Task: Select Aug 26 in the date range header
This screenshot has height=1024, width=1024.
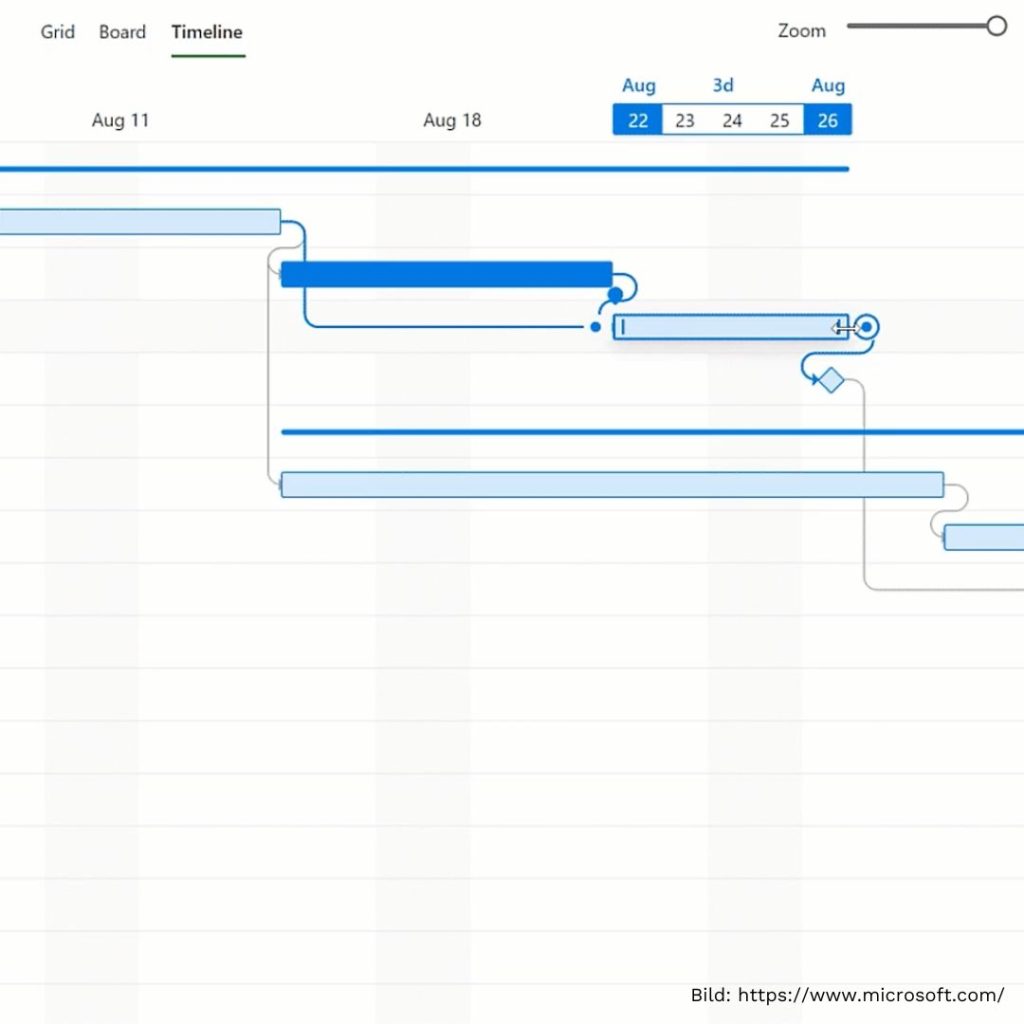Action: 827,119
